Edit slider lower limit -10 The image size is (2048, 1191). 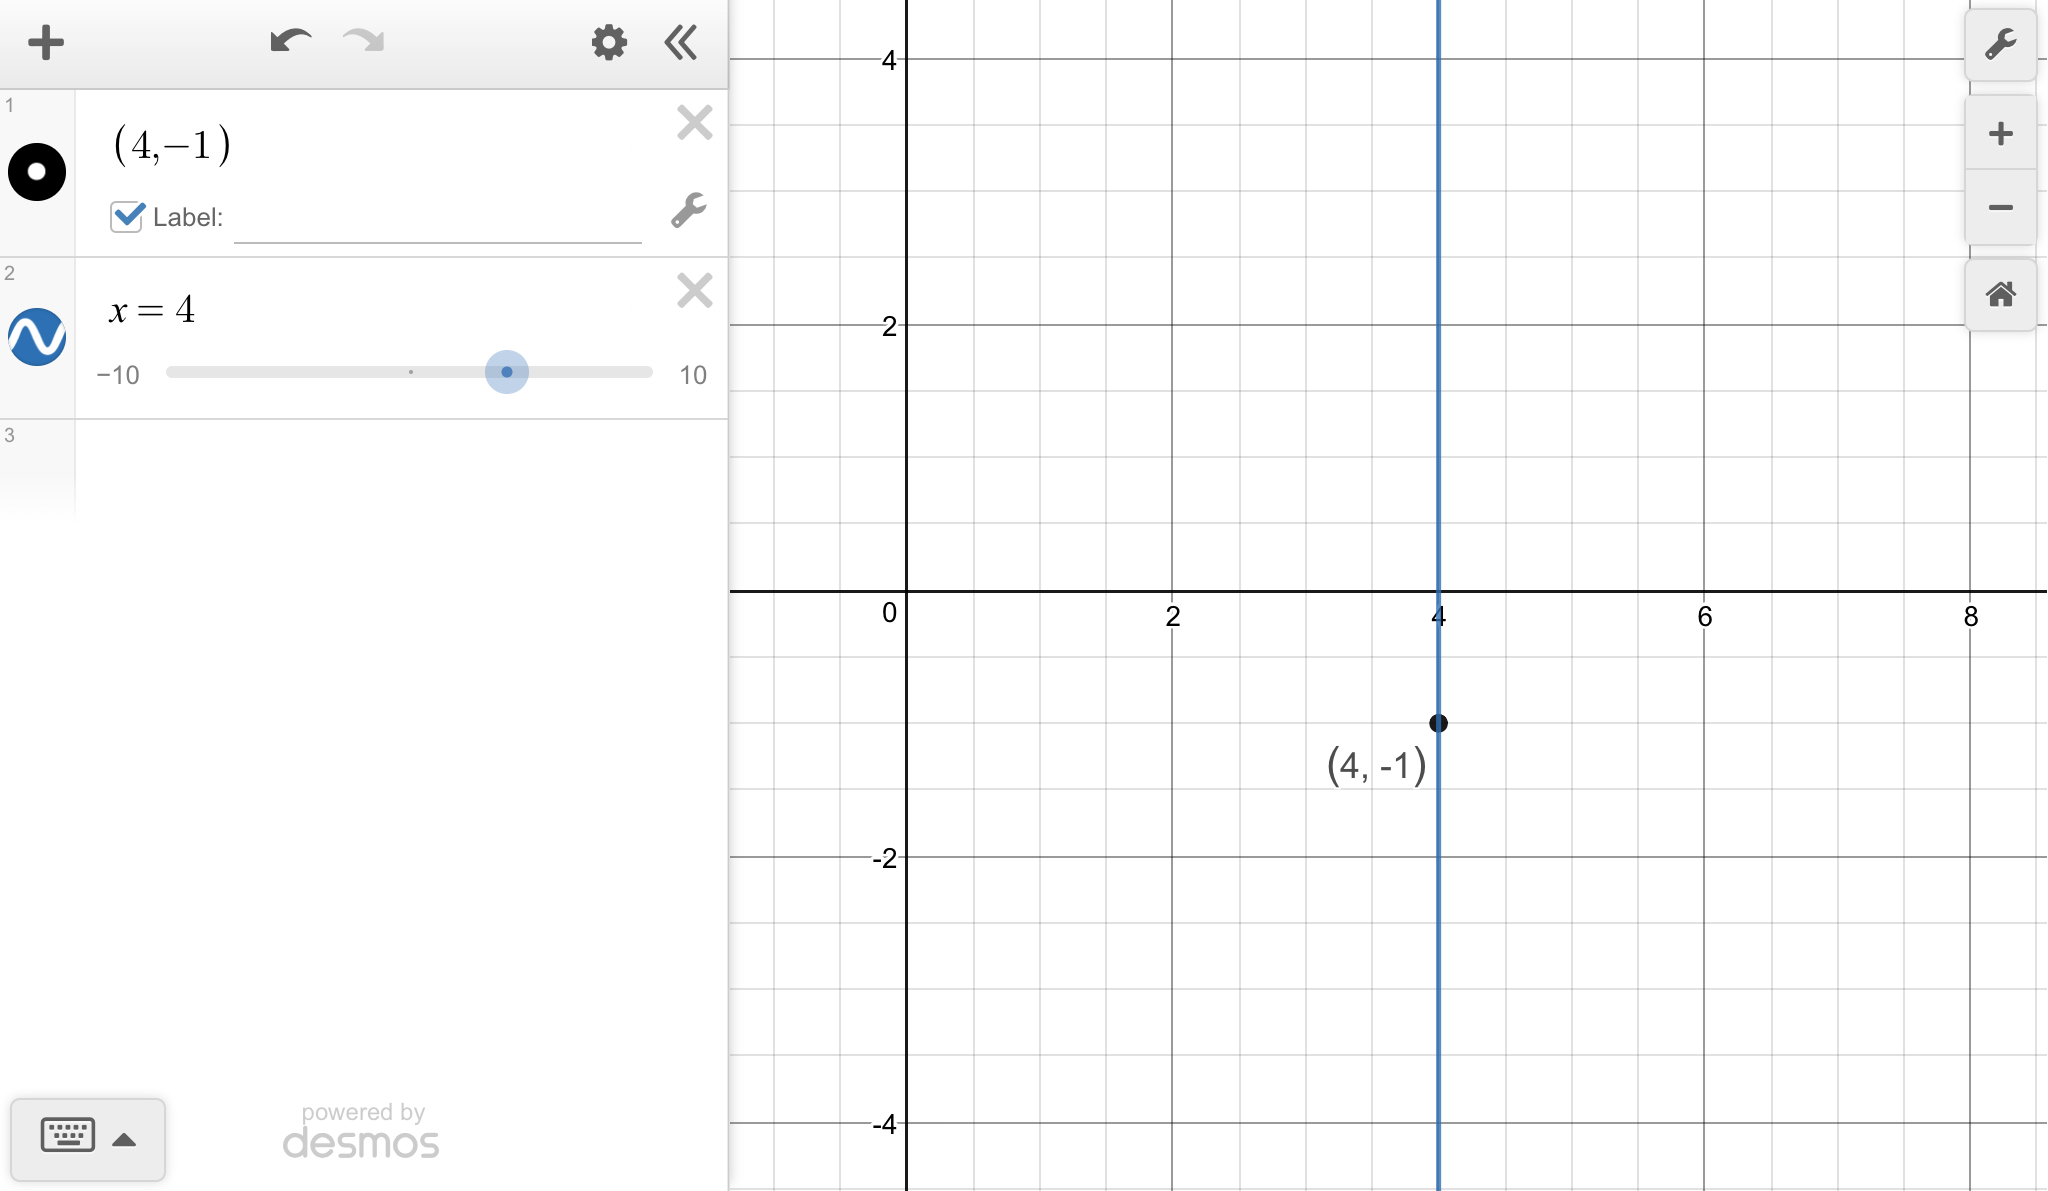tap(118, 375)
